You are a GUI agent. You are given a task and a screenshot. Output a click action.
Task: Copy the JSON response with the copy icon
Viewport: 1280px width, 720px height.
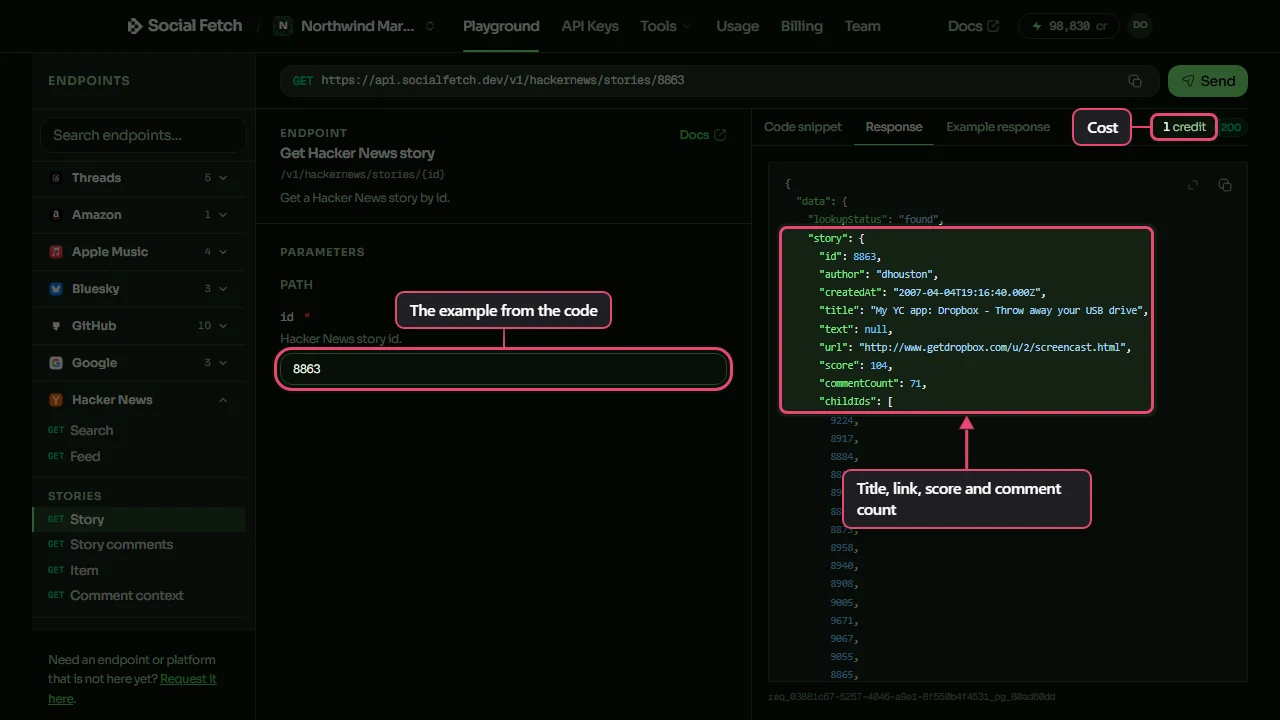coord(1225,185)
